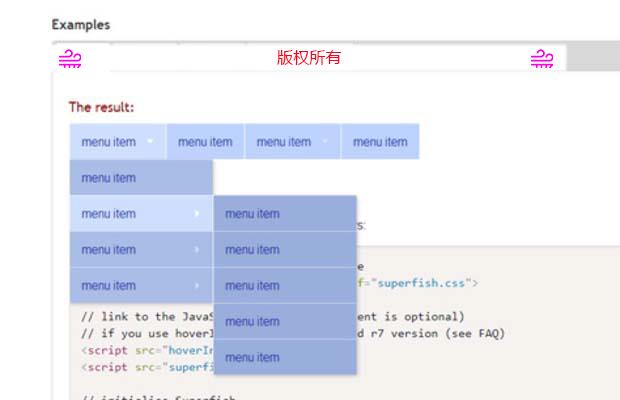Click the first top-bar menu item label
The image size is (620, 400).
coord(108,142)
